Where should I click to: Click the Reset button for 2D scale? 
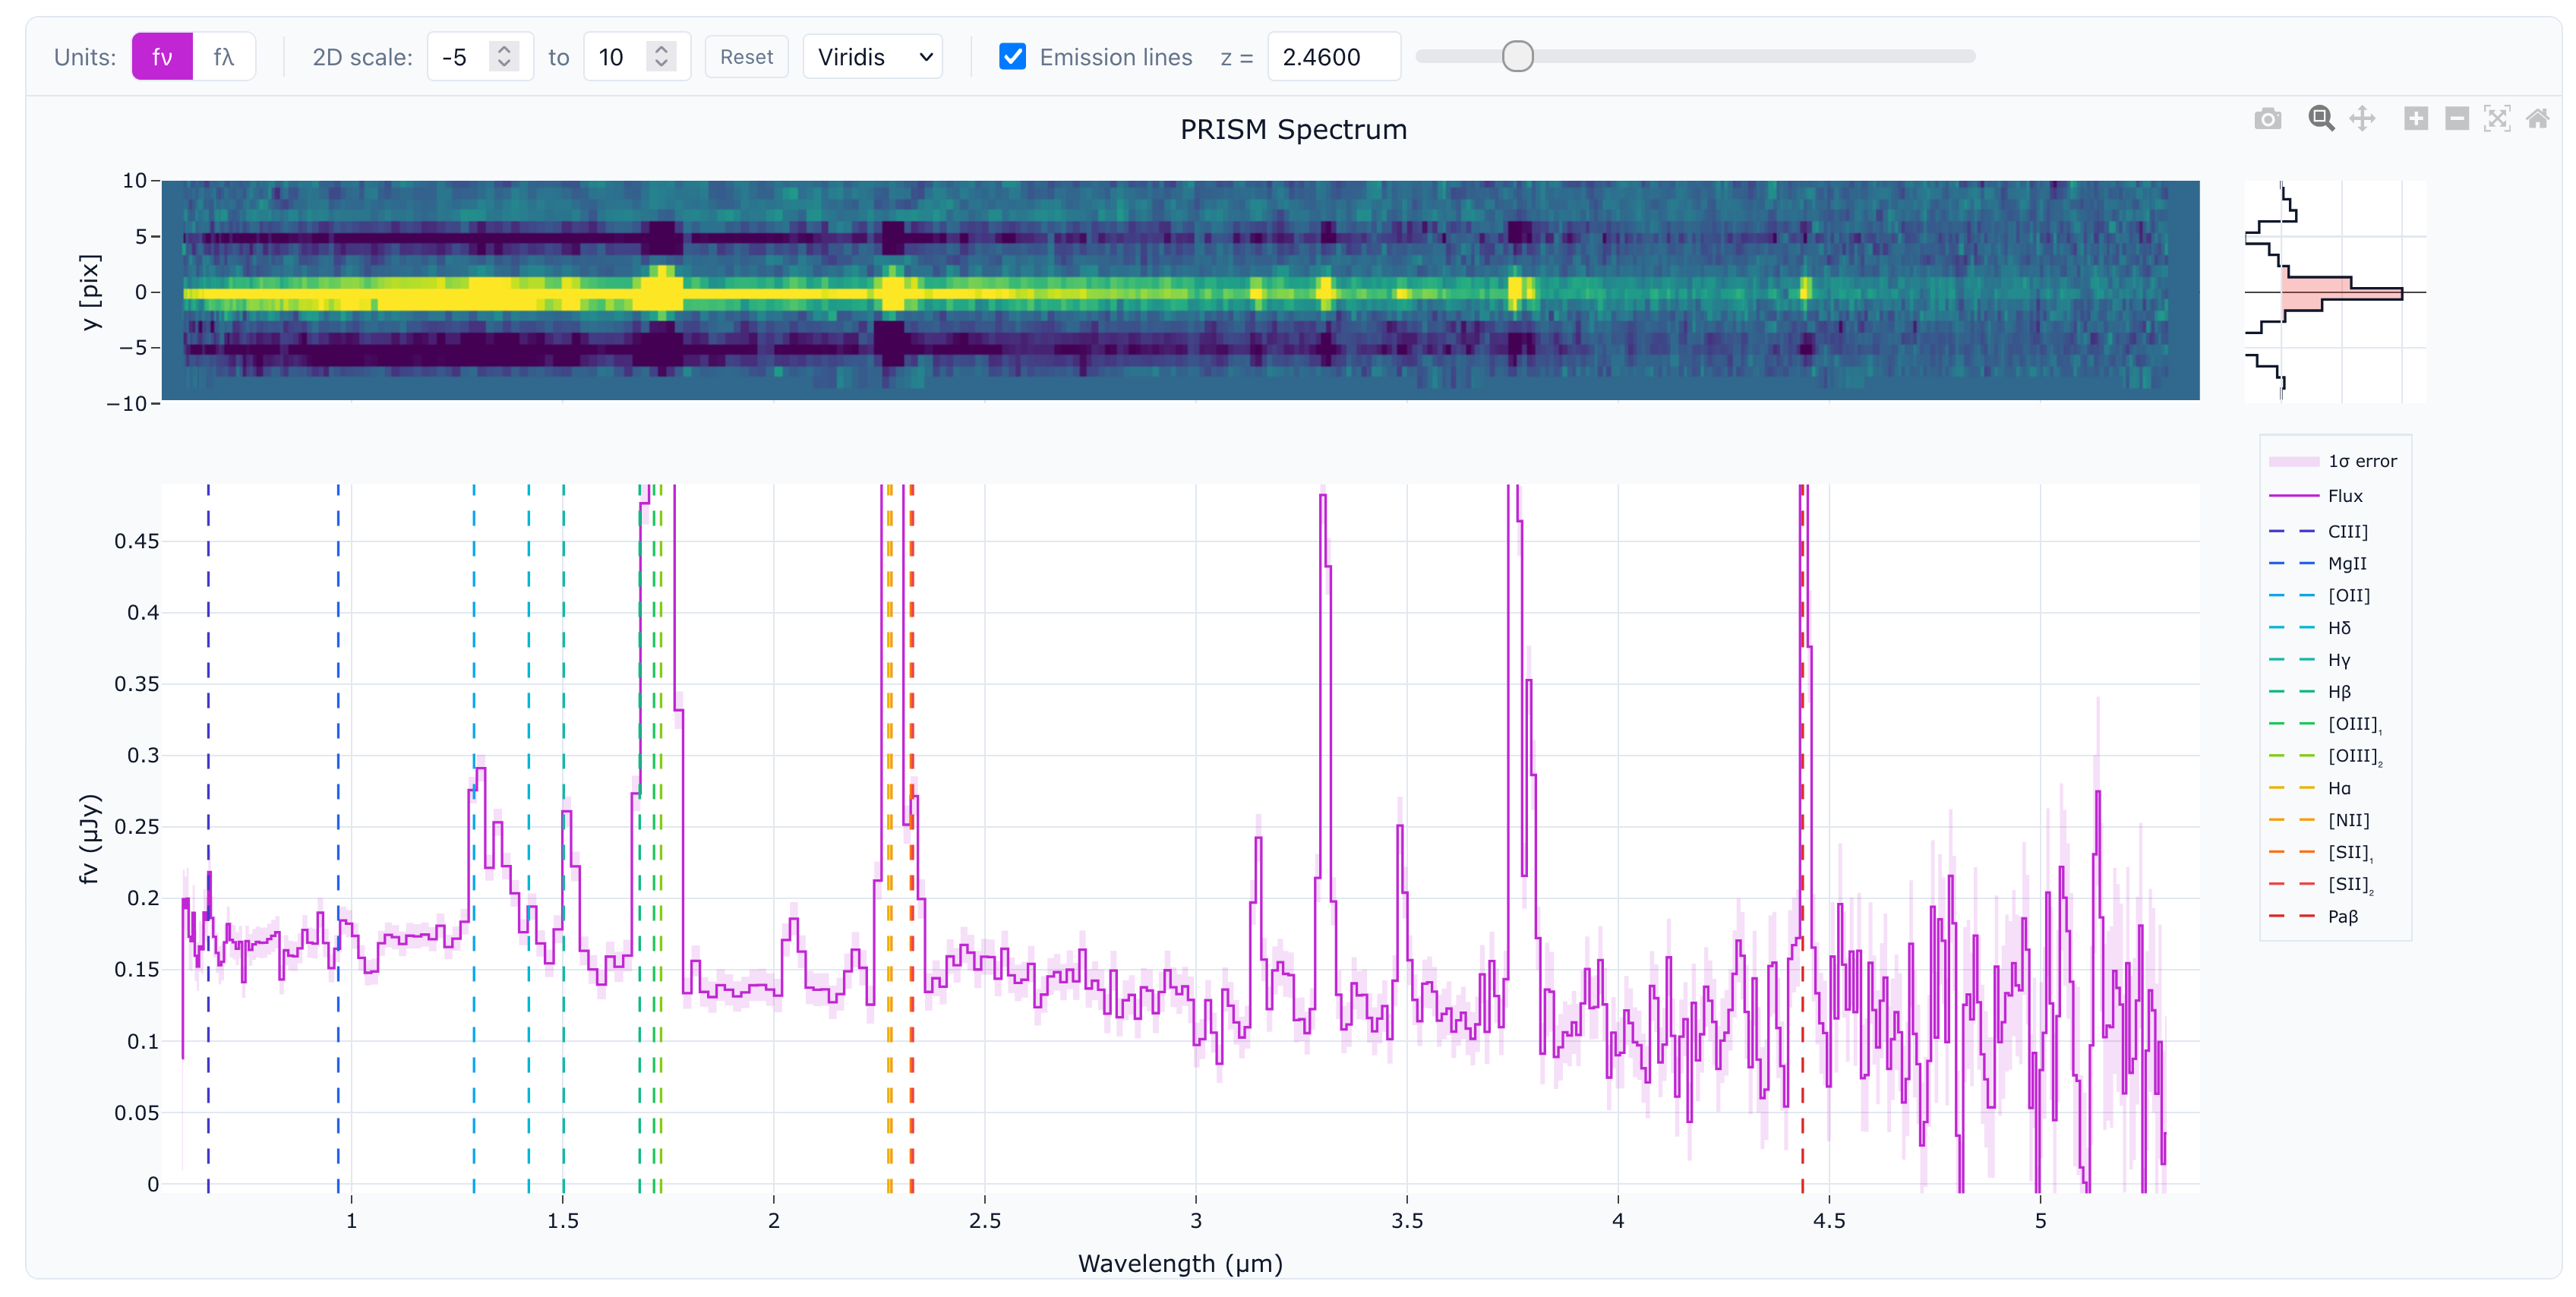click(x=746, y=57)
